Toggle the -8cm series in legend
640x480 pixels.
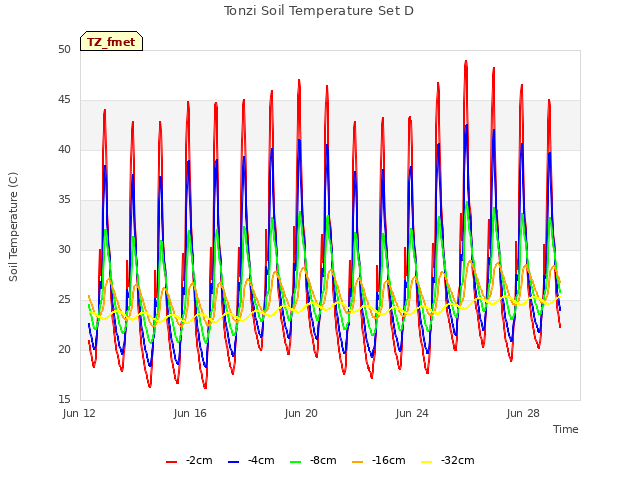(313, 460)
